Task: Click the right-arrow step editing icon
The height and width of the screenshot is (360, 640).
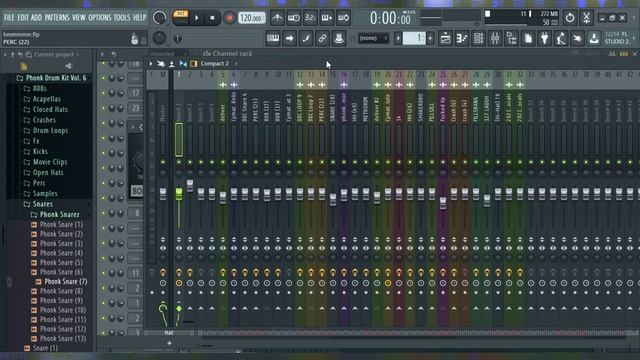Action: click(x=289, y=38)
